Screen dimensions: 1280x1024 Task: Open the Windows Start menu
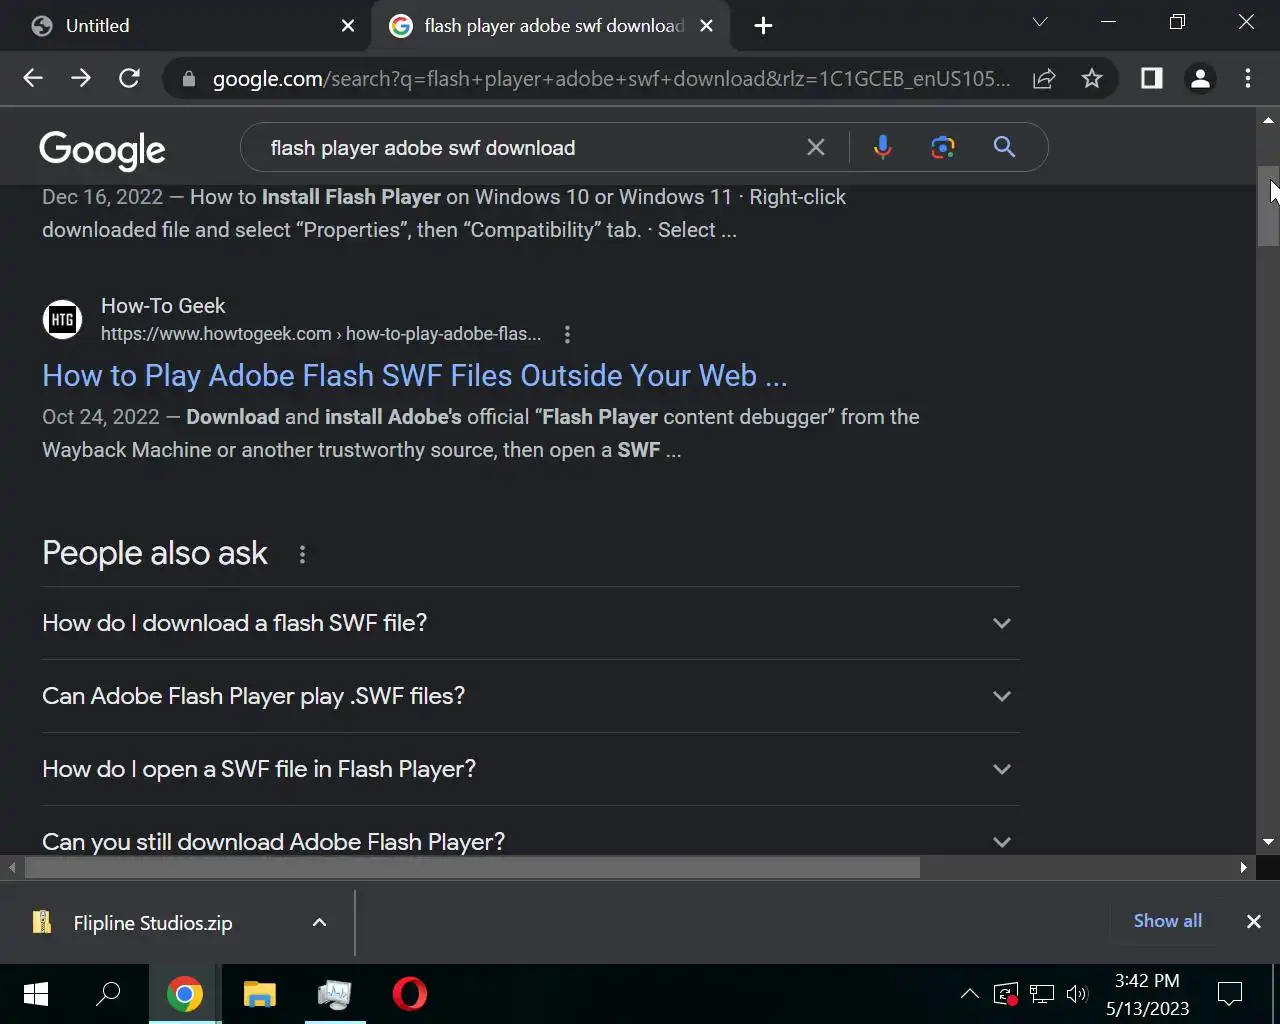(36, 994)
